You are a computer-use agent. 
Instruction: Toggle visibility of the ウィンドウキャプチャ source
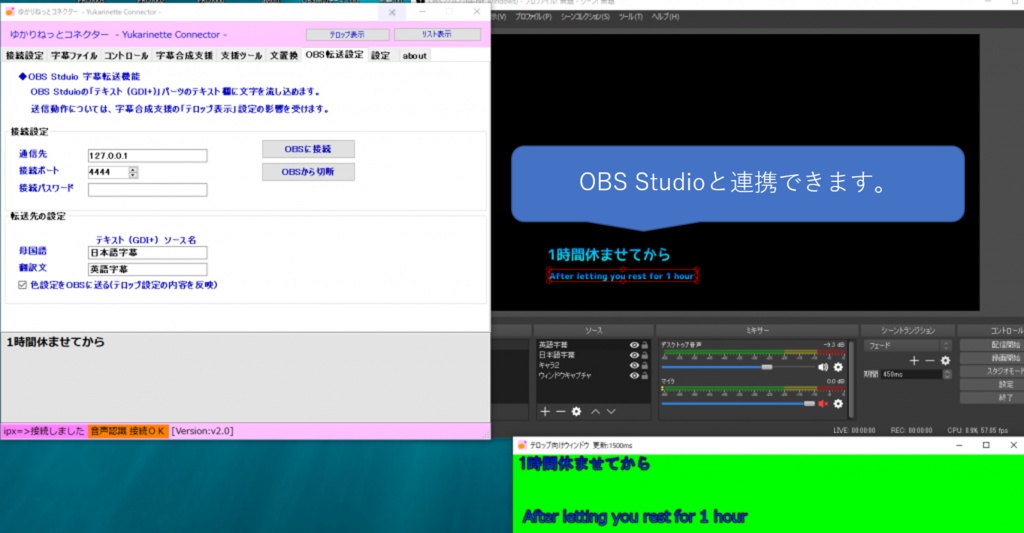tap(633, 376)
